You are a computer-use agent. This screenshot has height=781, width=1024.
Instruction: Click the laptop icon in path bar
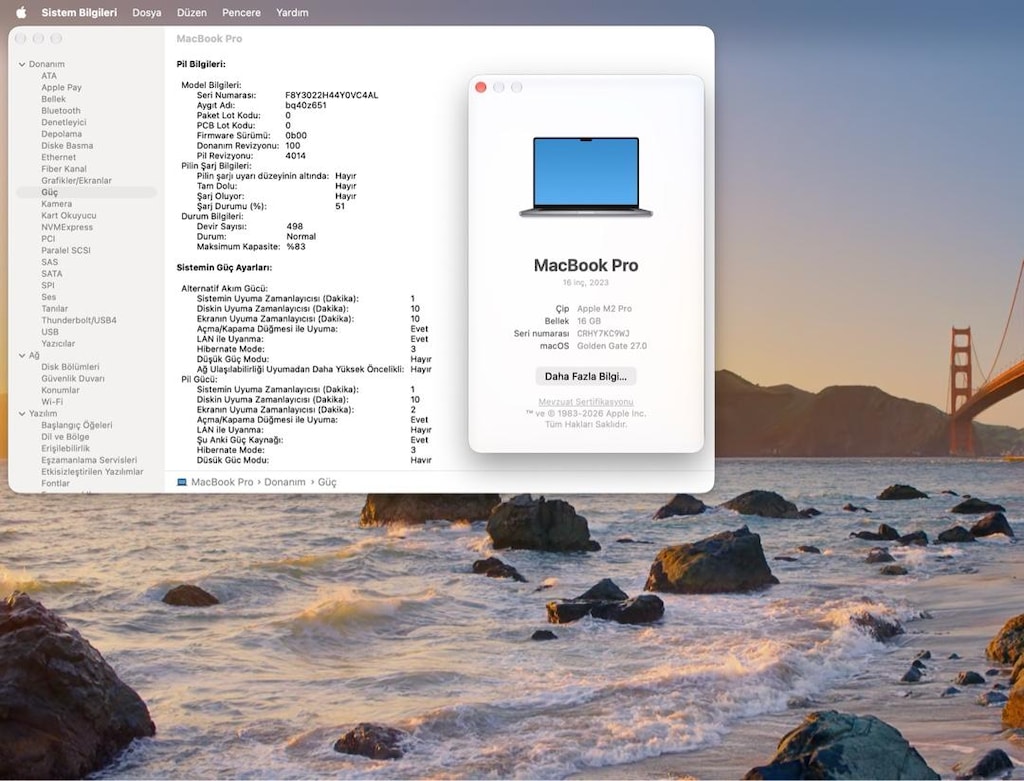182,482
